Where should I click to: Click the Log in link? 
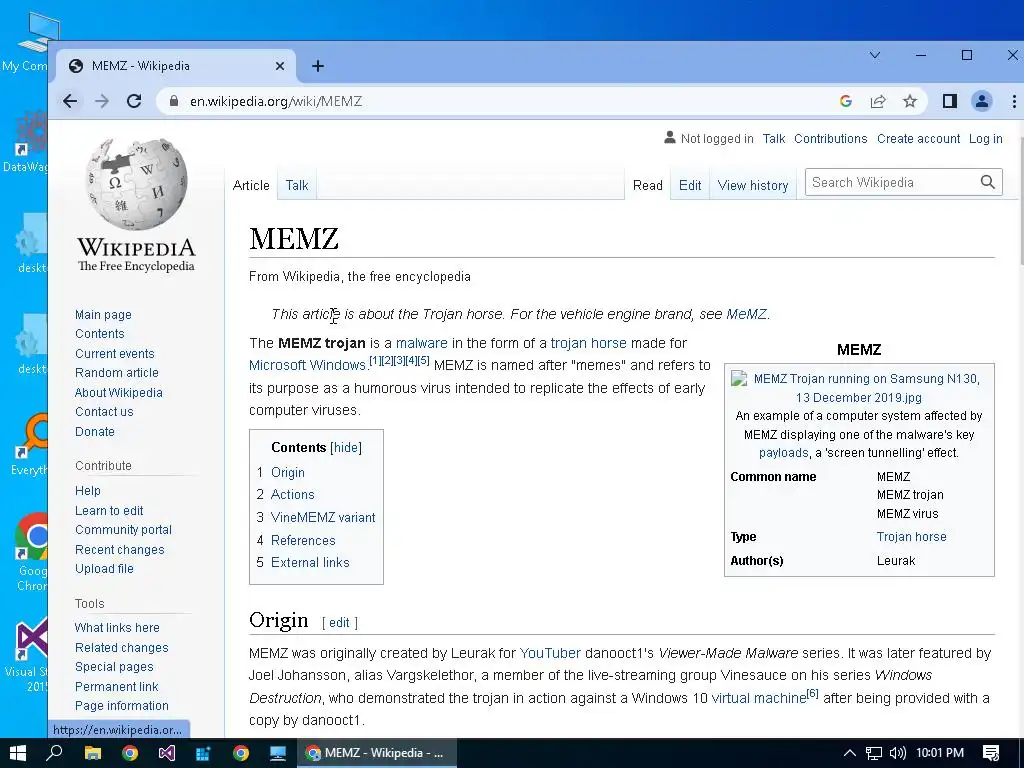point(985,138)
